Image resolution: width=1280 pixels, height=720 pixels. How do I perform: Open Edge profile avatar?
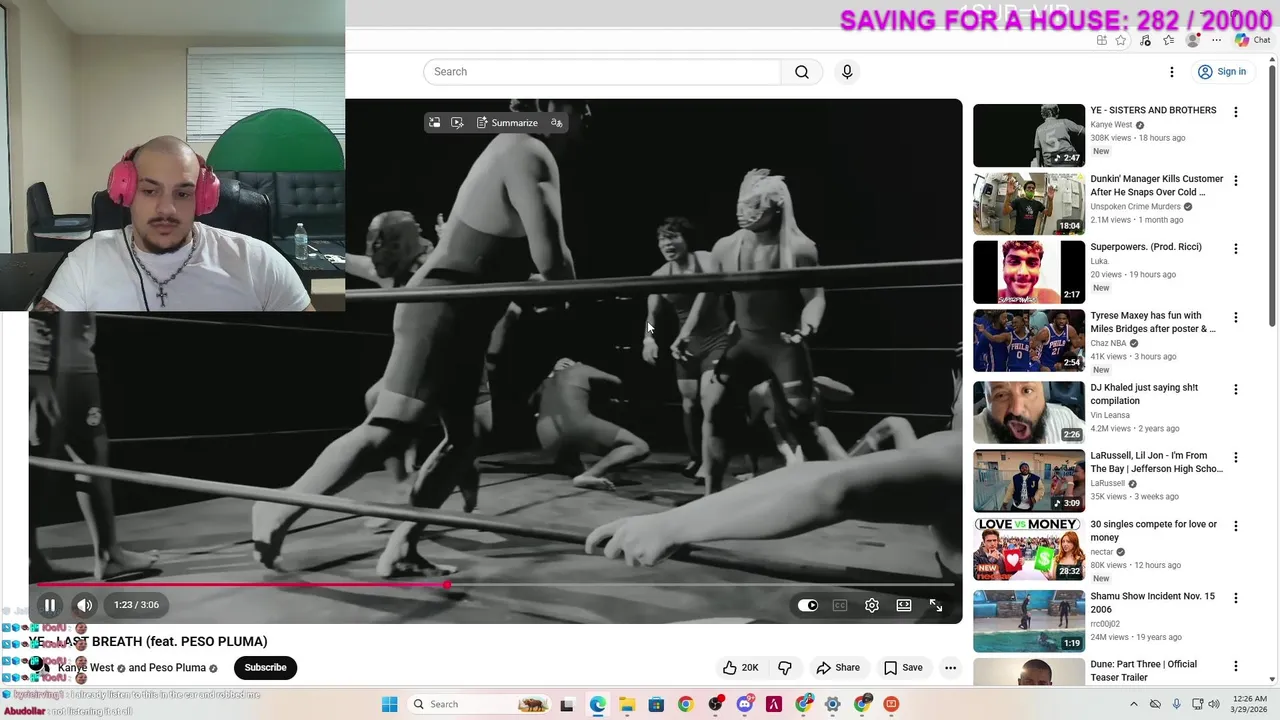[1192, 40]
